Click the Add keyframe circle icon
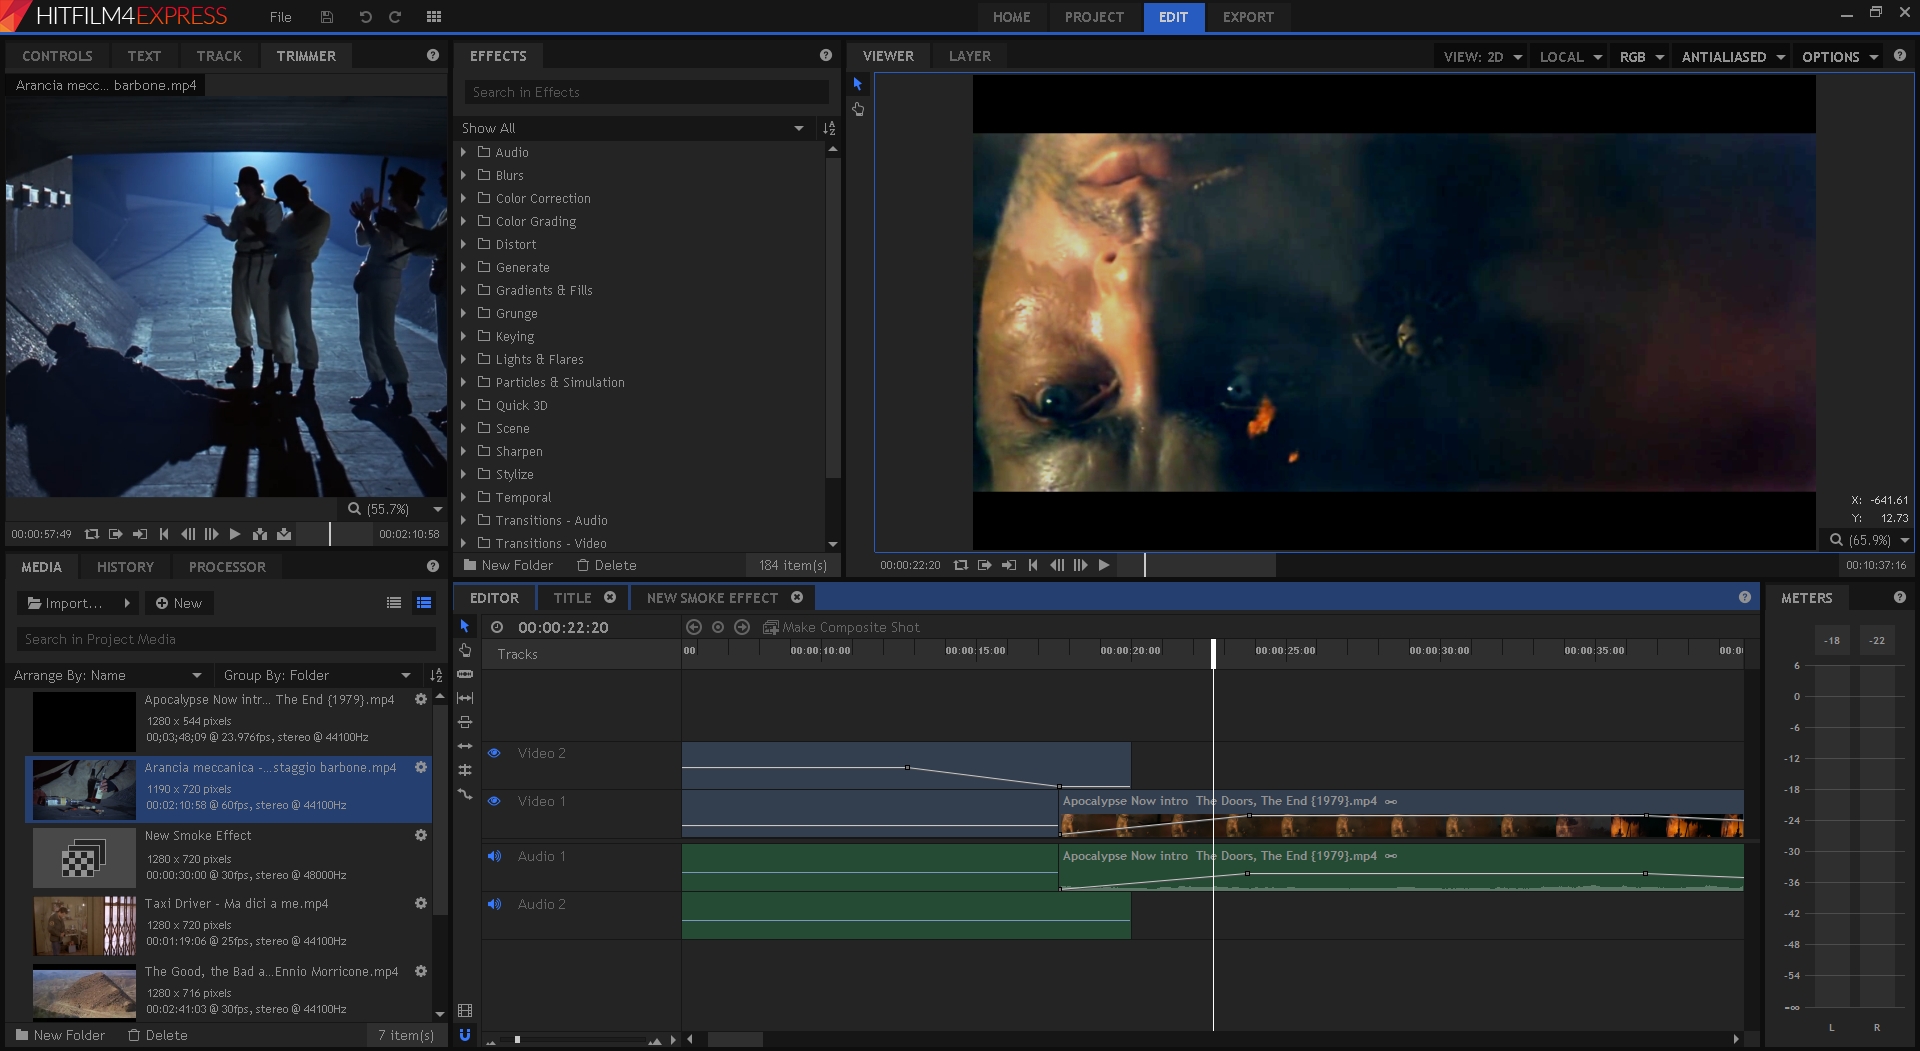Viewport: 1920px width, 1051px height. click(718, 627)
